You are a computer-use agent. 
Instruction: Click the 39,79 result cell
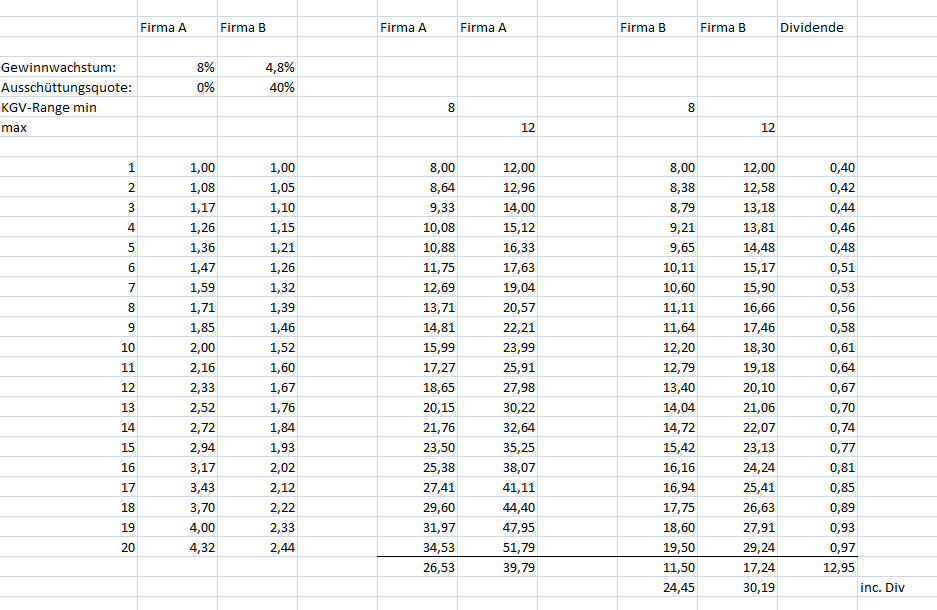click(x=497, y=568)
